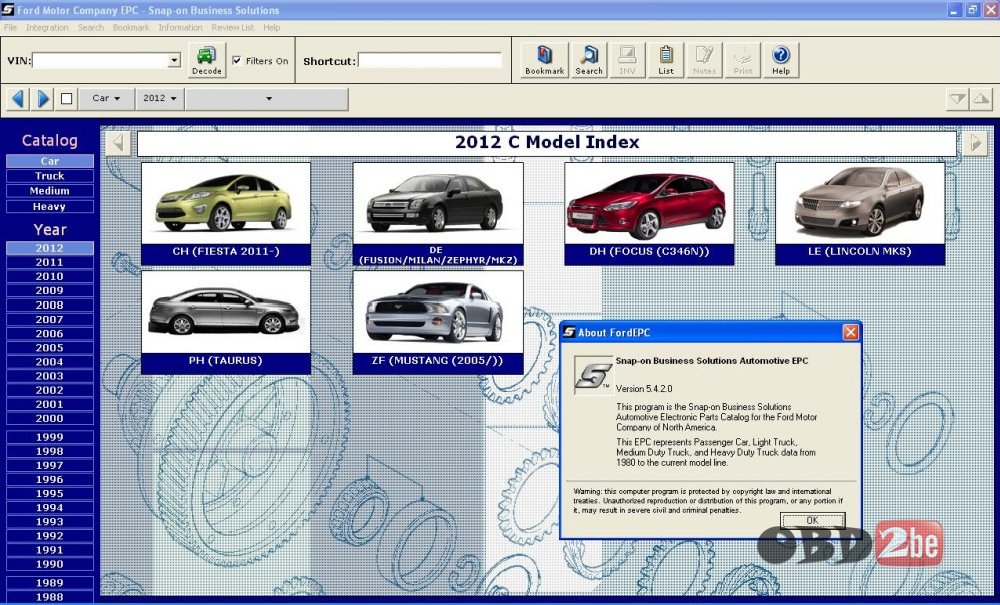Open the Car catalog dropdown
Screen dimensions: 1000x605
tap(106, 99)
